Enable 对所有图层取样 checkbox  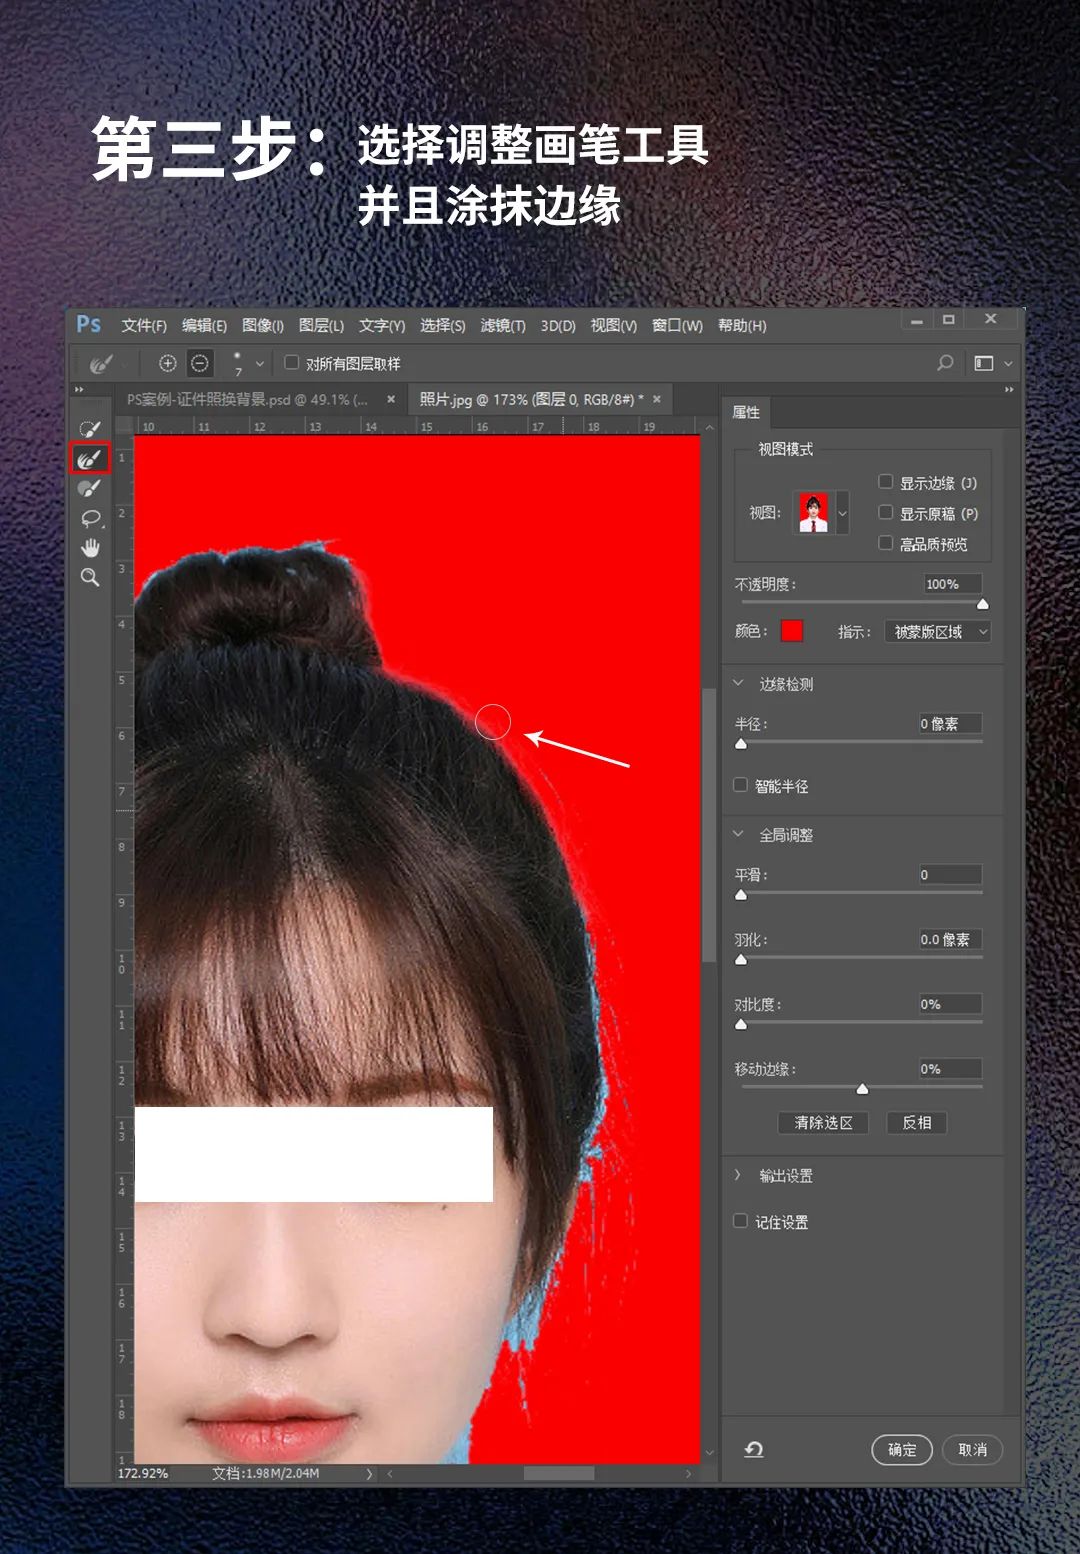(292, 363)
